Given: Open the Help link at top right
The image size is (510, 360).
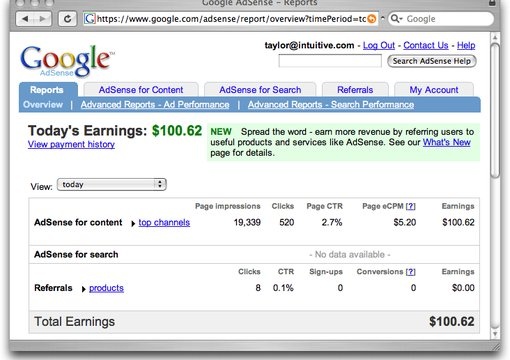Looking at the screenshot, I should [466, 45].
